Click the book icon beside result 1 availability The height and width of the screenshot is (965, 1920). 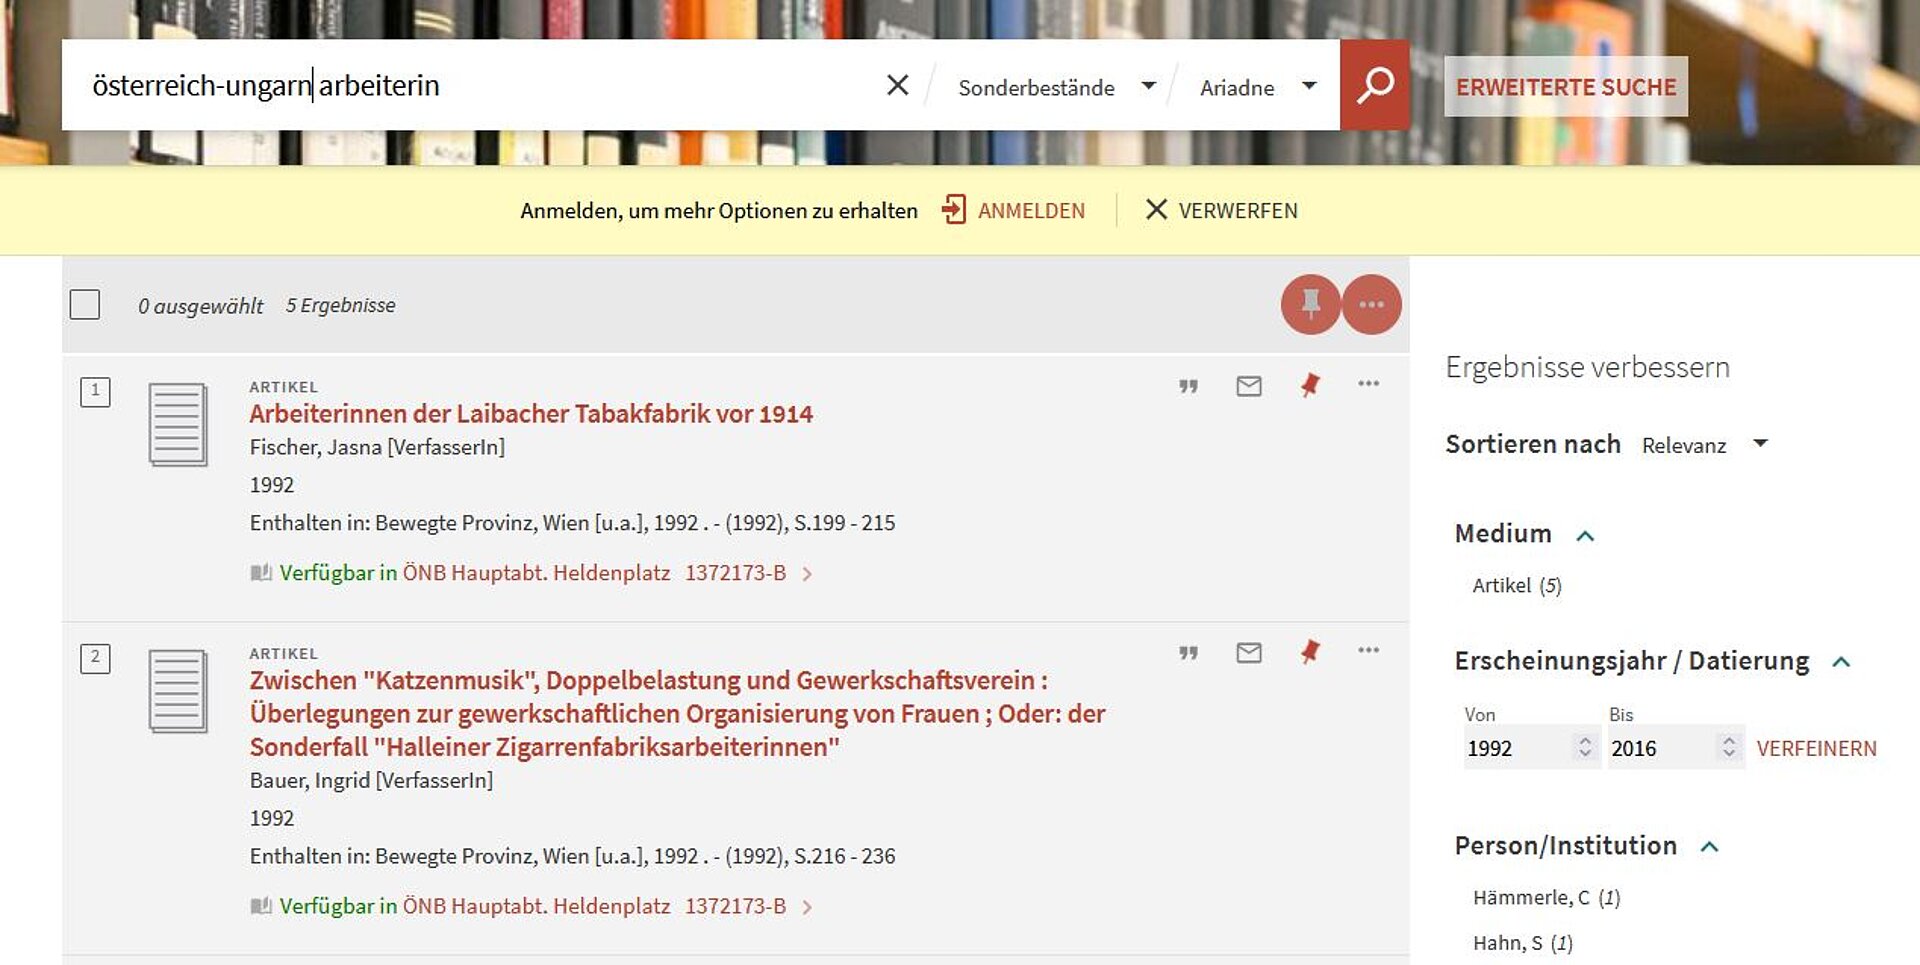click(x=261, y=573)
